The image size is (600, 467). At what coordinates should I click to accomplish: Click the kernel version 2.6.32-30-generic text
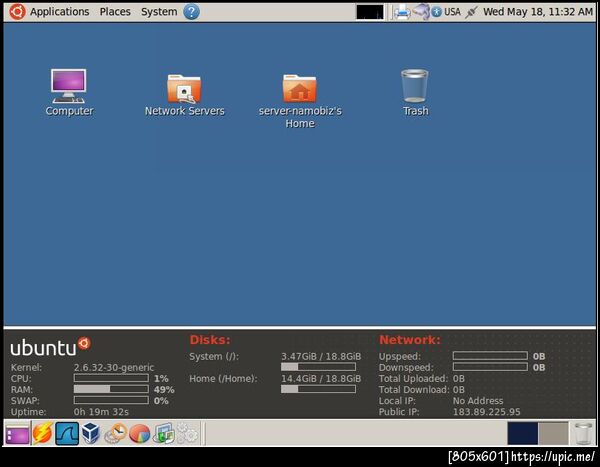pos(114,367)
